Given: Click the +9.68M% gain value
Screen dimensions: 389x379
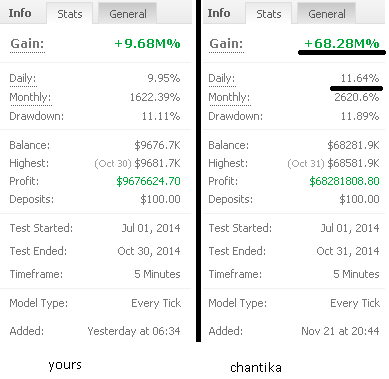Looking at the screenshot, I should [x=147, y=44].
